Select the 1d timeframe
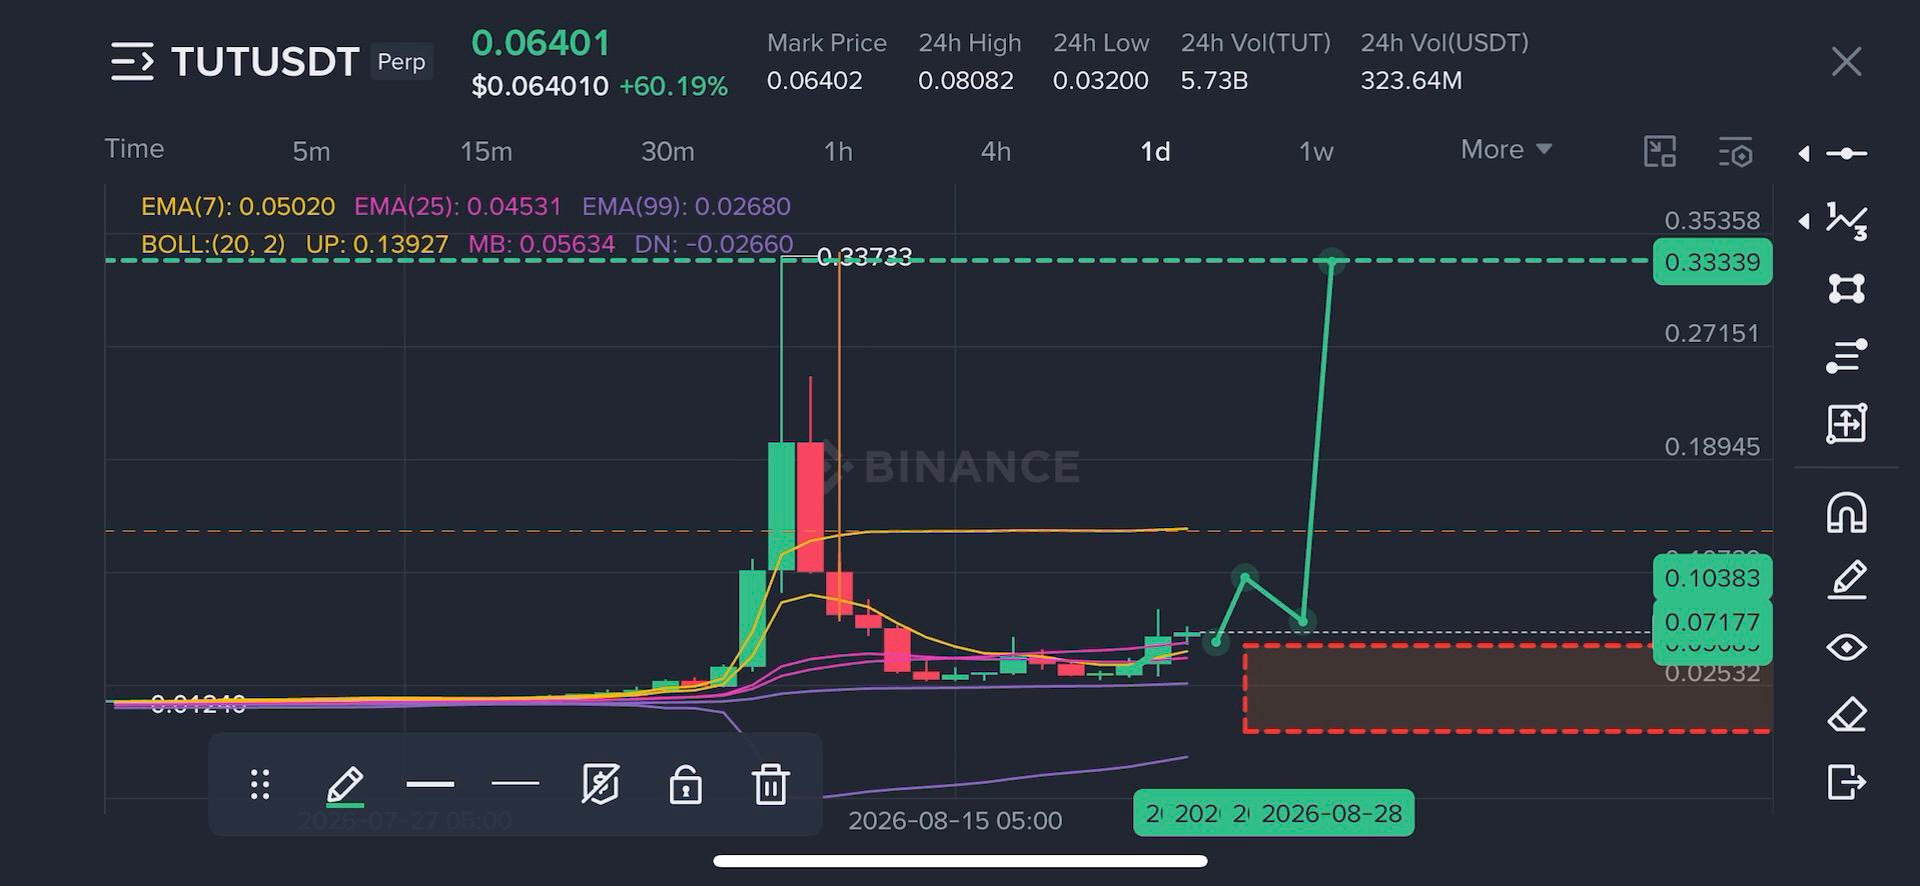Viewport: 1920px width, 886px height. (x=1155, y=151)
